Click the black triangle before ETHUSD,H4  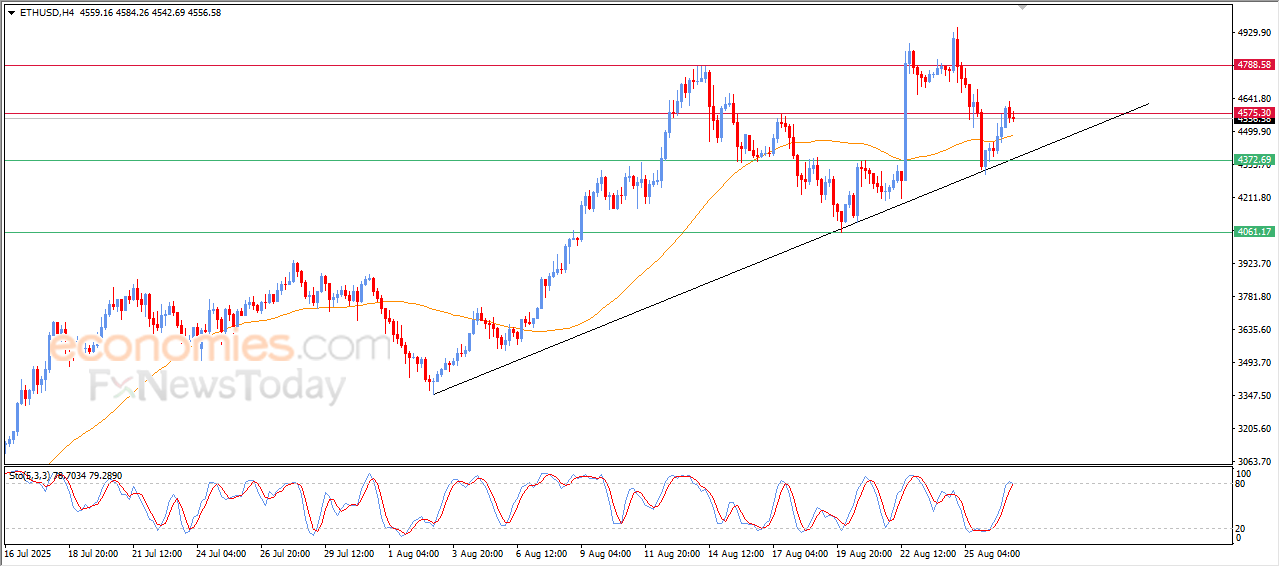[11, 13]
